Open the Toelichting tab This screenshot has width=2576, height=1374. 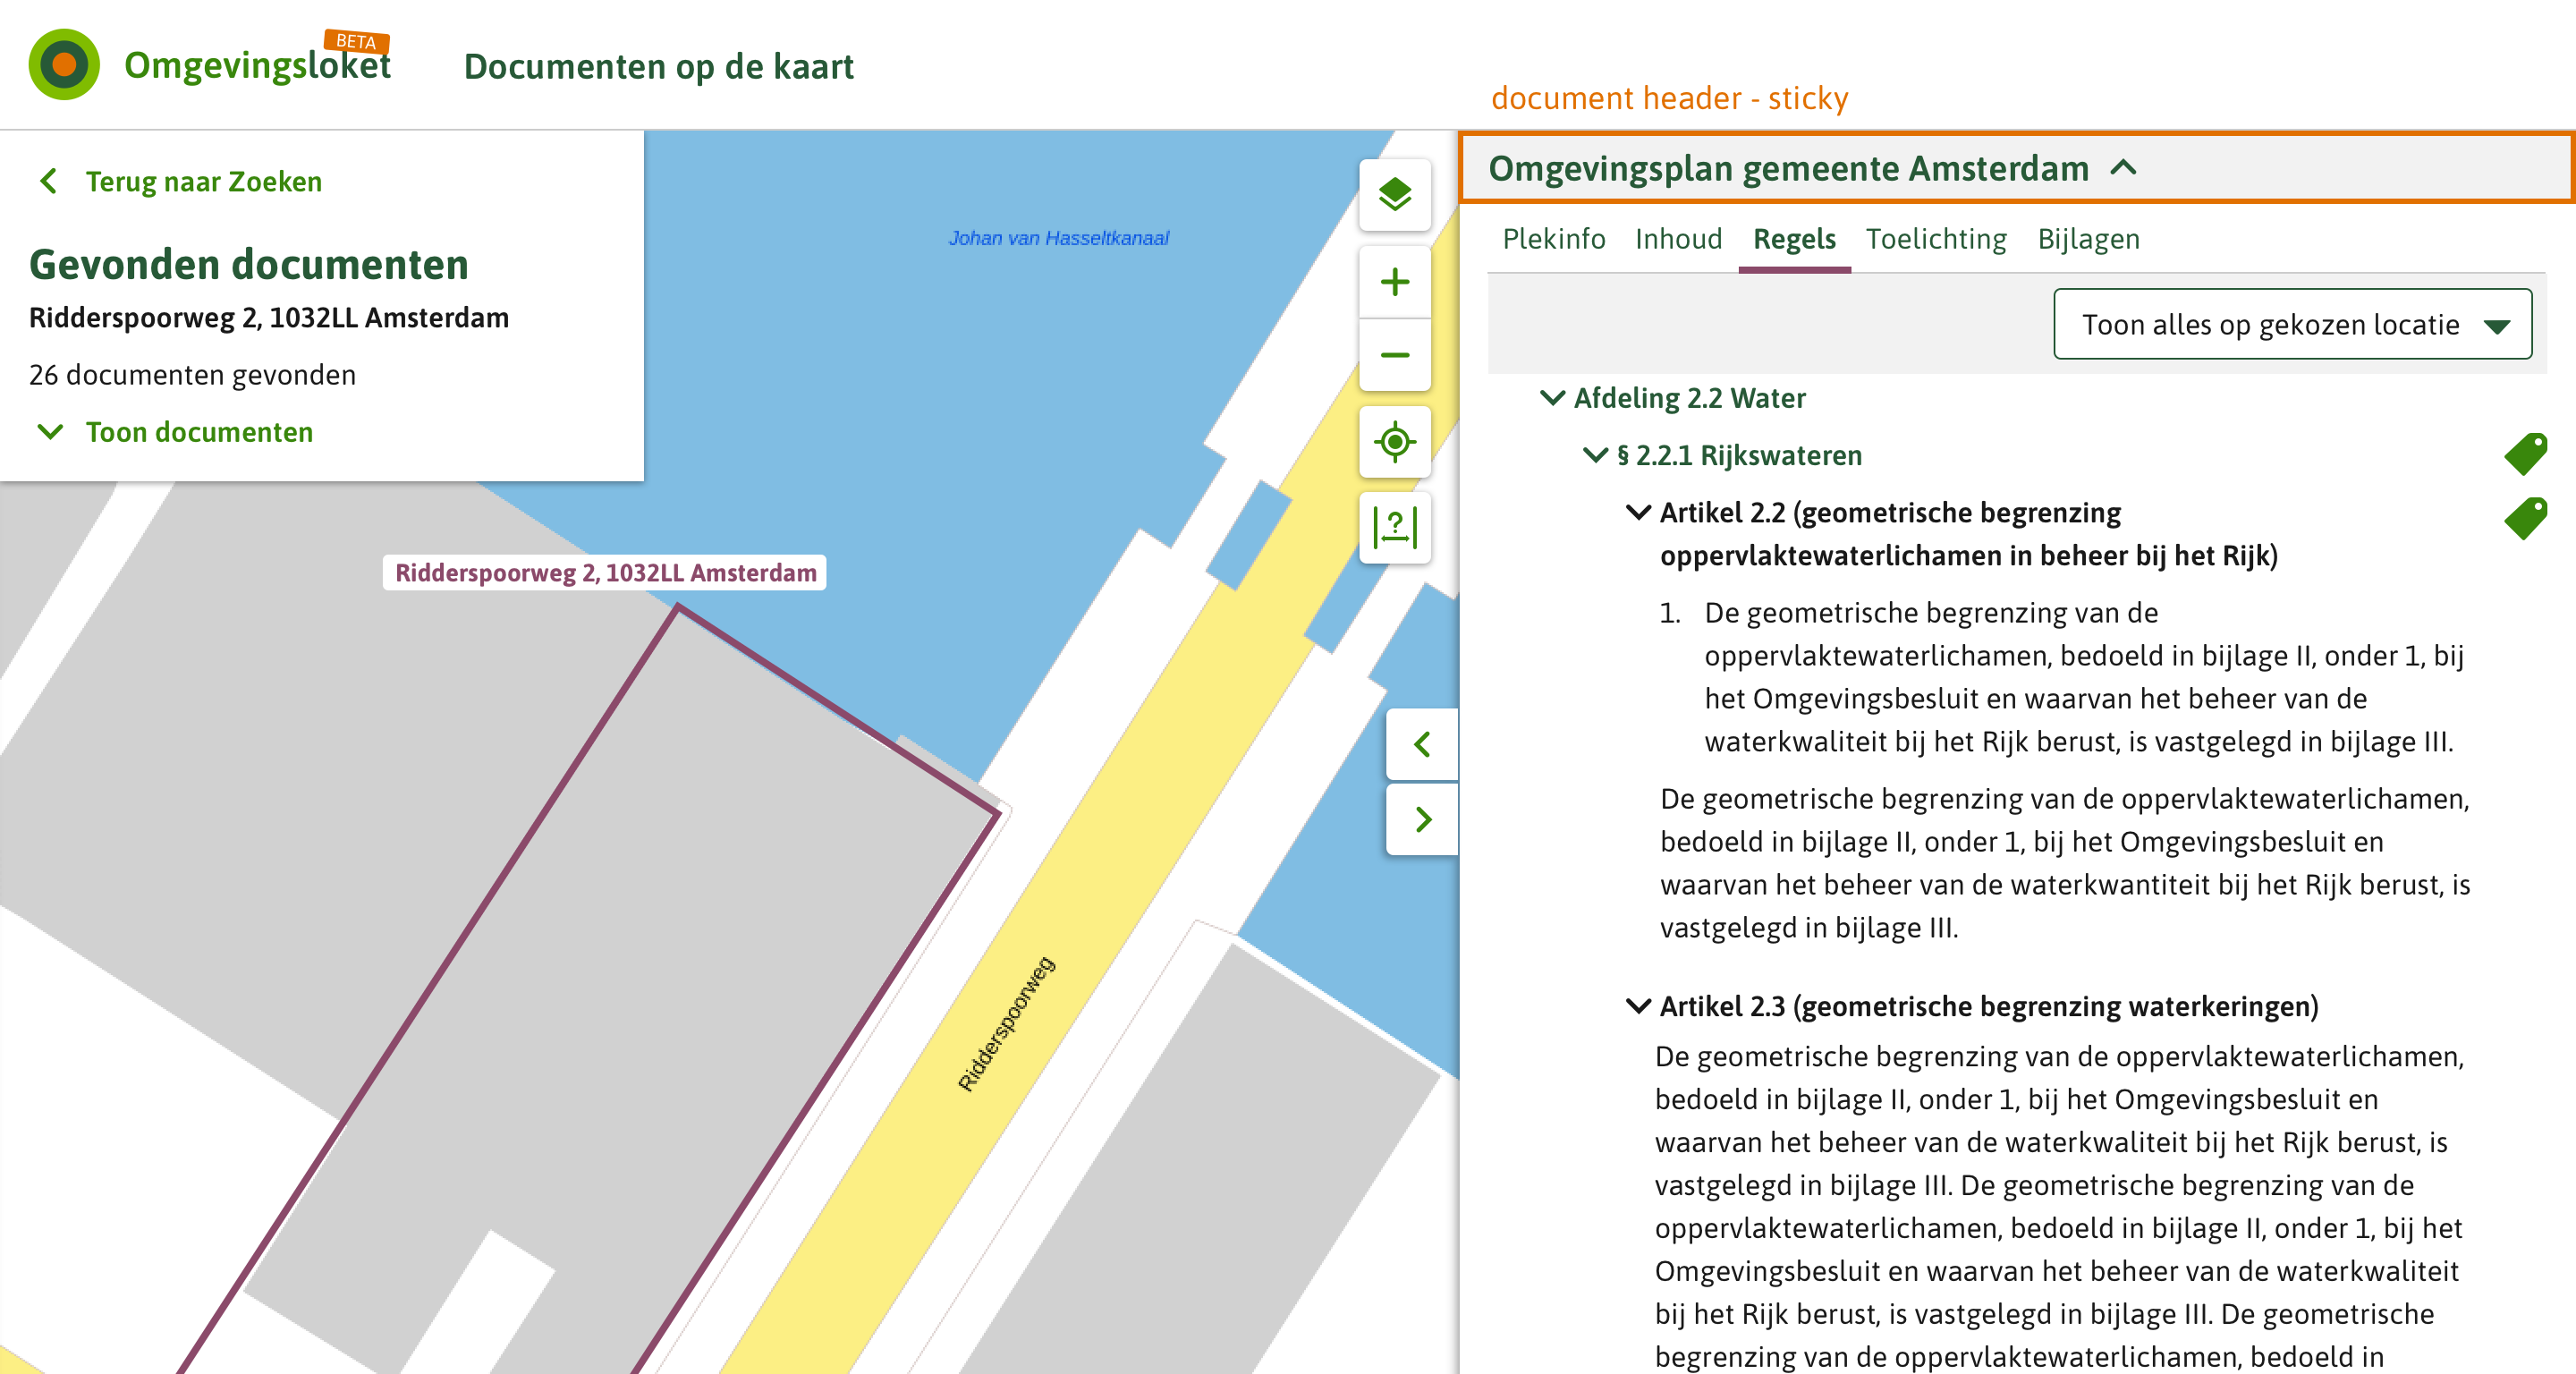(x=1935, y=239)
